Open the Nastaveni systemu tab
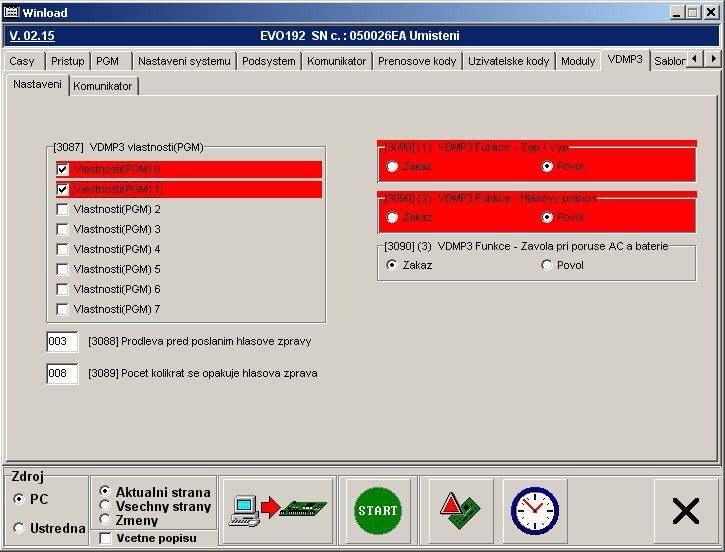The width and height of the screenshot is (725, 552). [x=184, y=61]
